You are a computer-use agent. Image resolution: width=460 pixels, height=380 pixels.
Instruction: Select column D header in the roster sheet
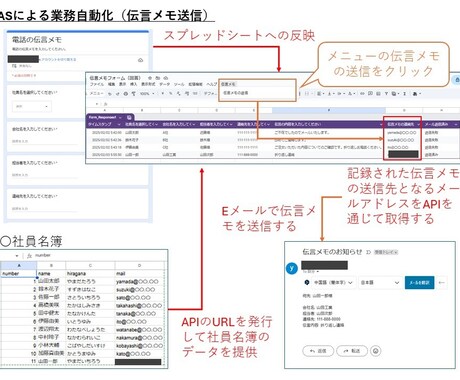pyautogui.click(x=139, y=265)
